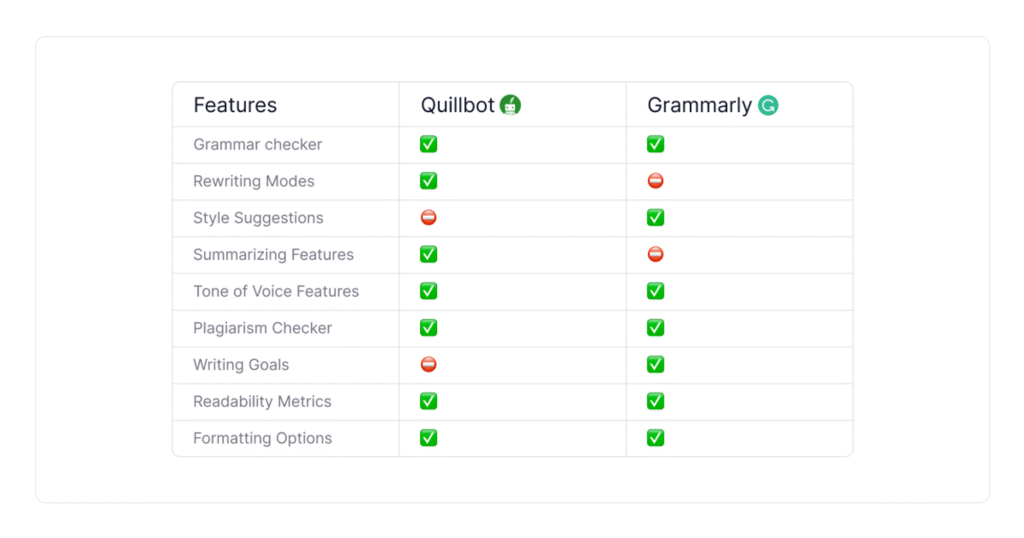This screenshot has width=1024, height=538.
Task: Click Grammarly's red no-entry icon for Rewriting Modes
Action: click(656, 181)
